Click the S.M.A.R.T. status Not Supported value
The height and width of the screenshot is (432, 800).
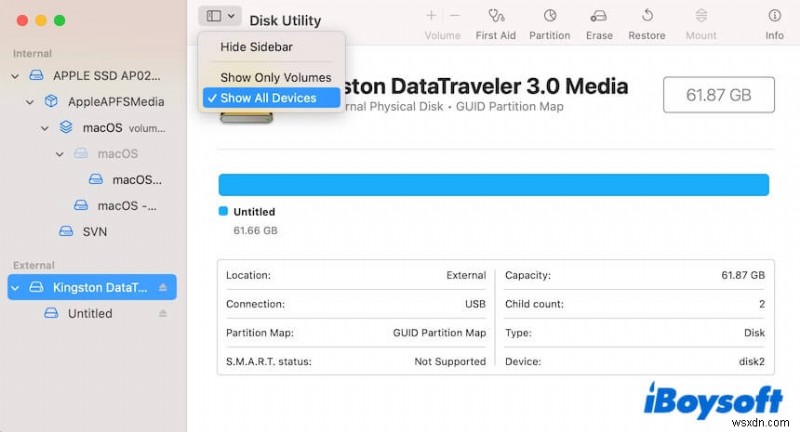[x=450, y=362]
